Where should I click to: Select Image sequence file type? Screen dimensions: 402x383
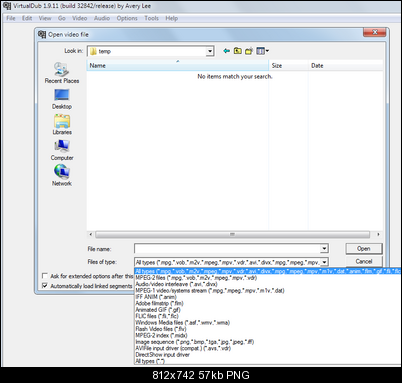tap(267, 342)
